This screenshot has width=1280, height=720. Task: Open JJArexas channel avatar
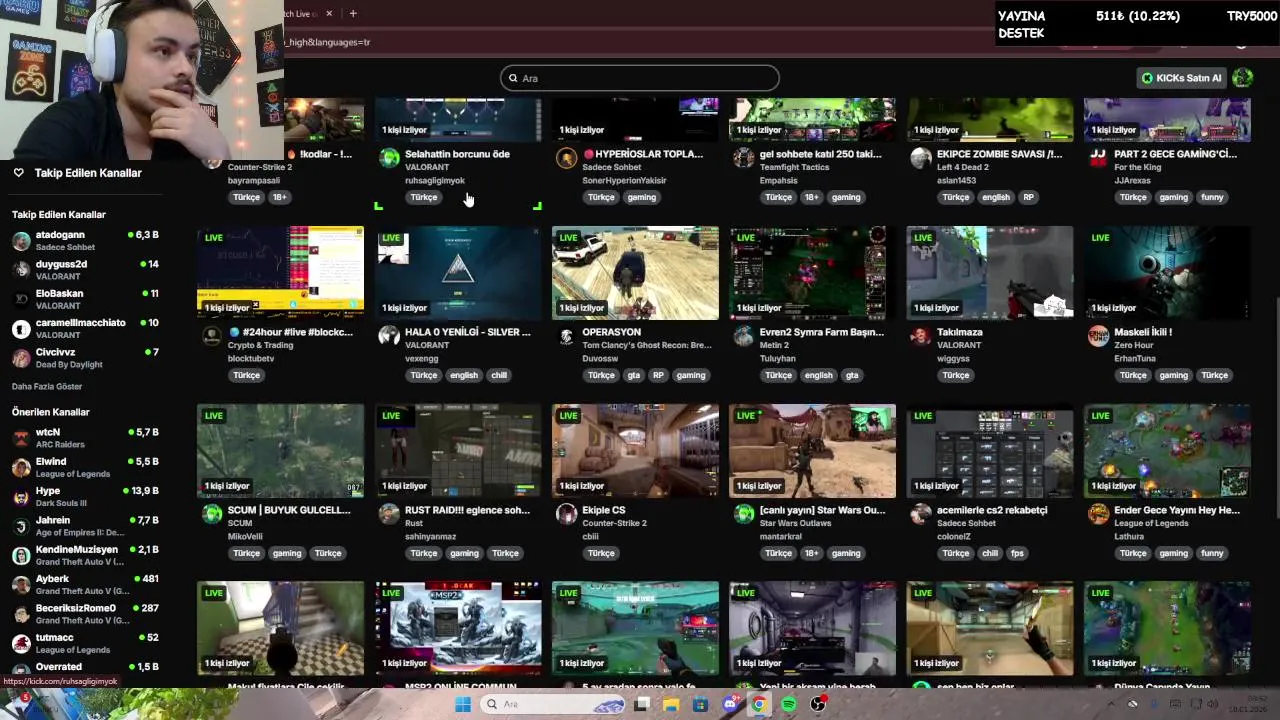tap(1098, 158)
